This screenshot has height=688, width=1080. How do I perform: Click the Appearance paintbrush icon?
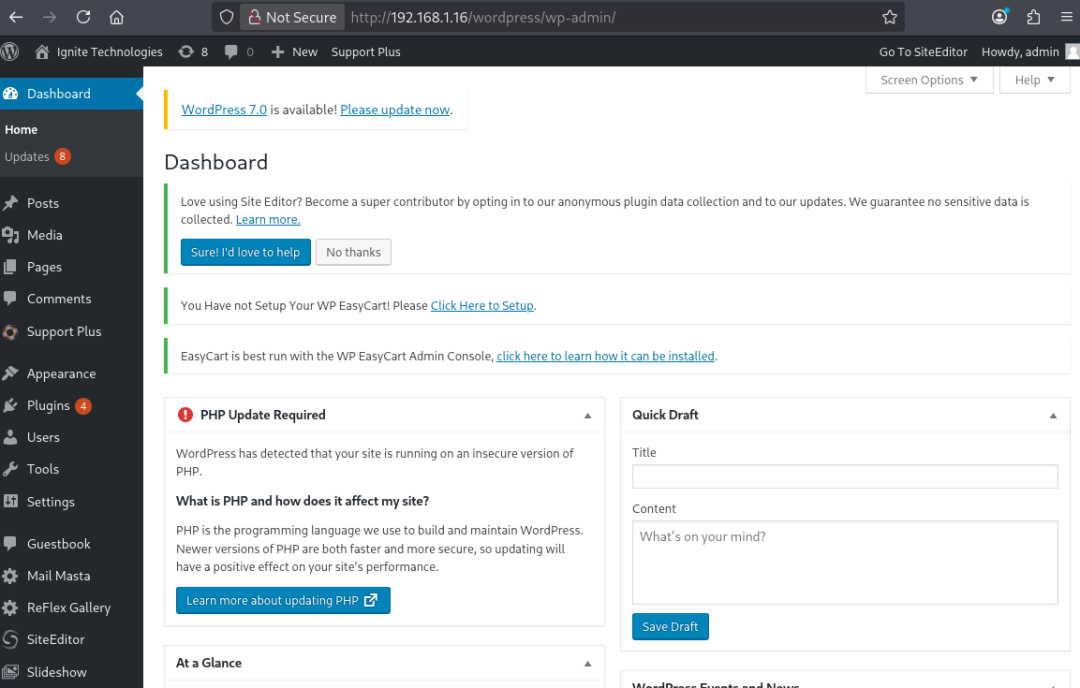(x=10, y=373)
